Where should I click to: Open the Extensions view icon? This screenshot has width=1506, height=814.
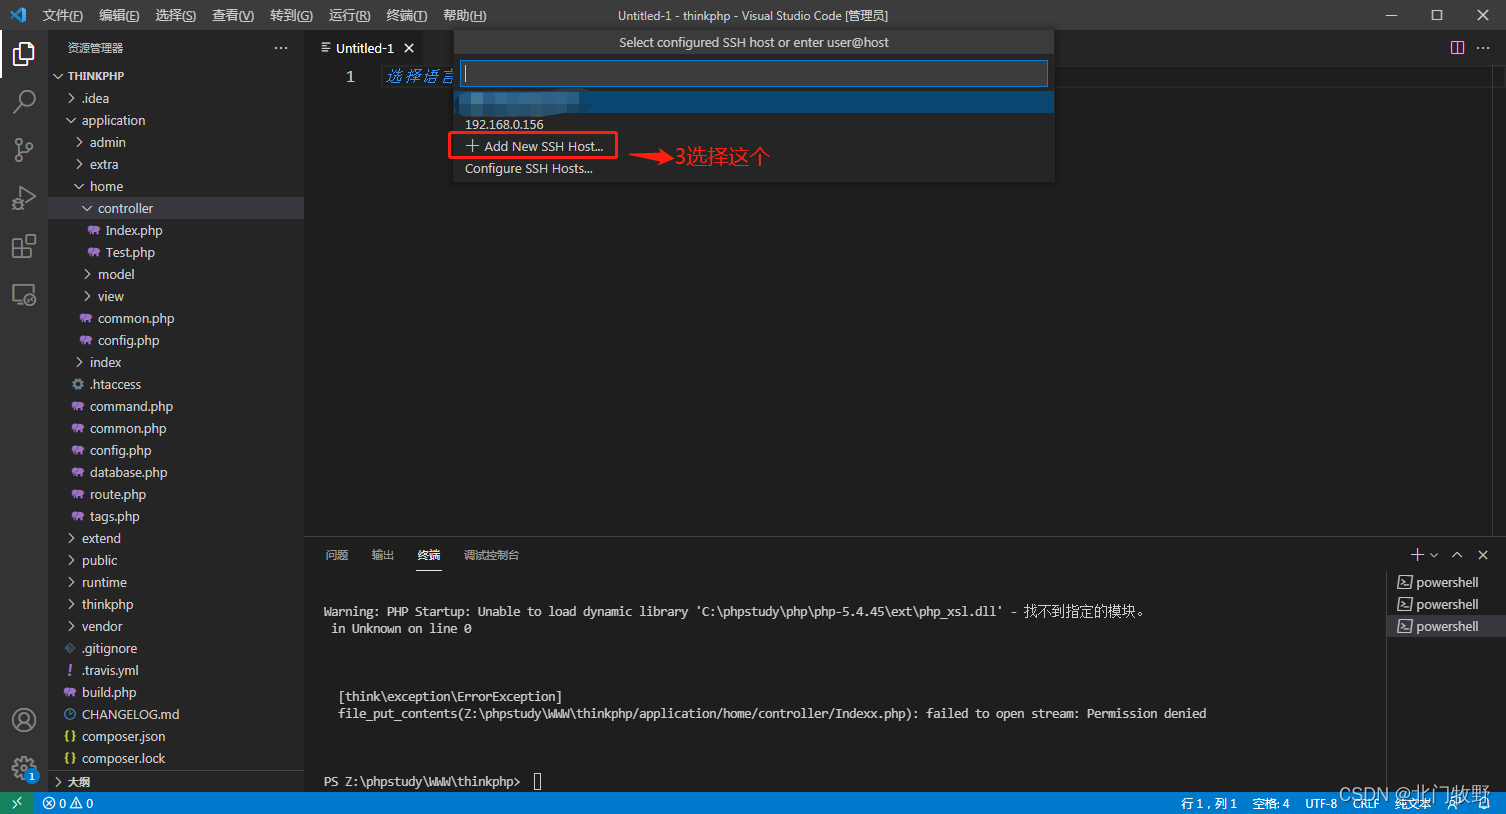coord(24,246)
